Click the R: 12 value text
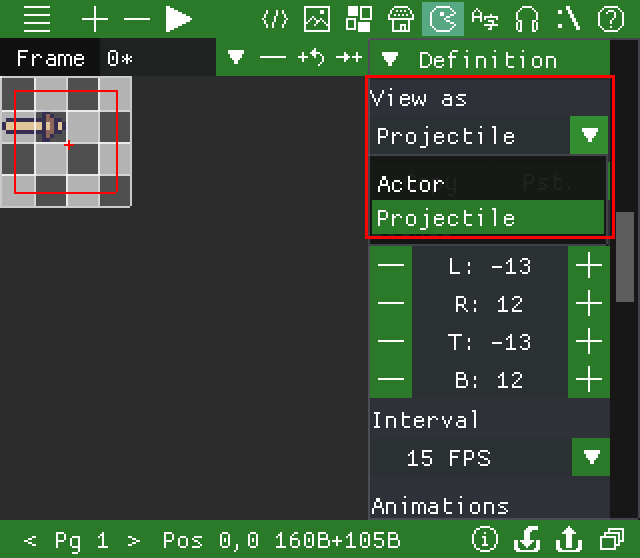The image size is (640, 558). coord(489,304)
